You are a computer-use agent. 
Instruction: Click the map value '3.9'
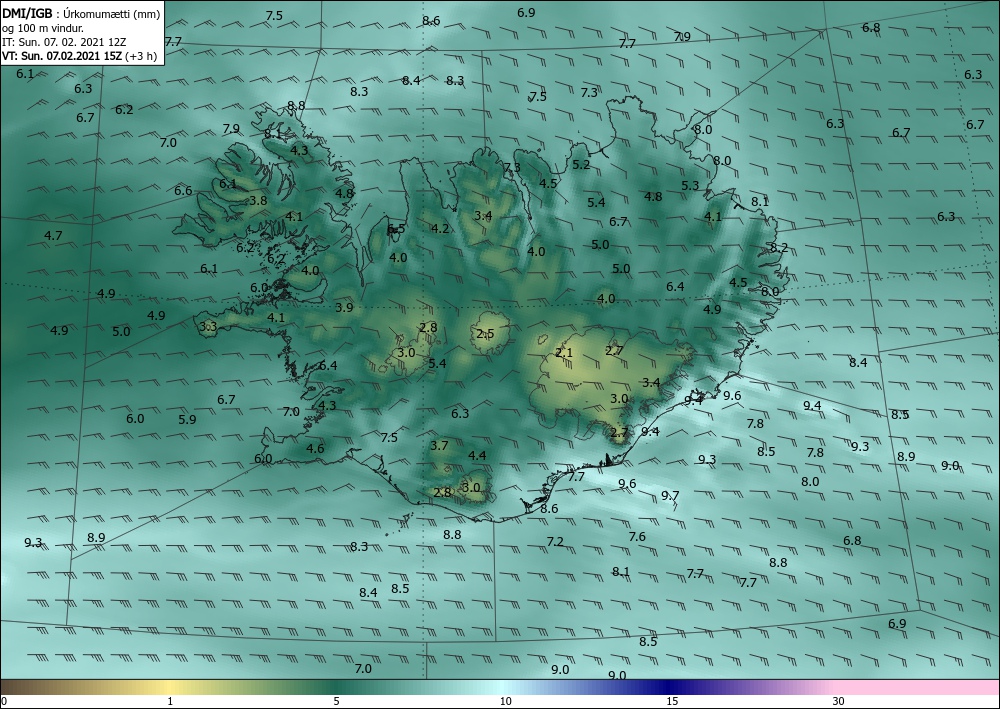tap(344, 307)
